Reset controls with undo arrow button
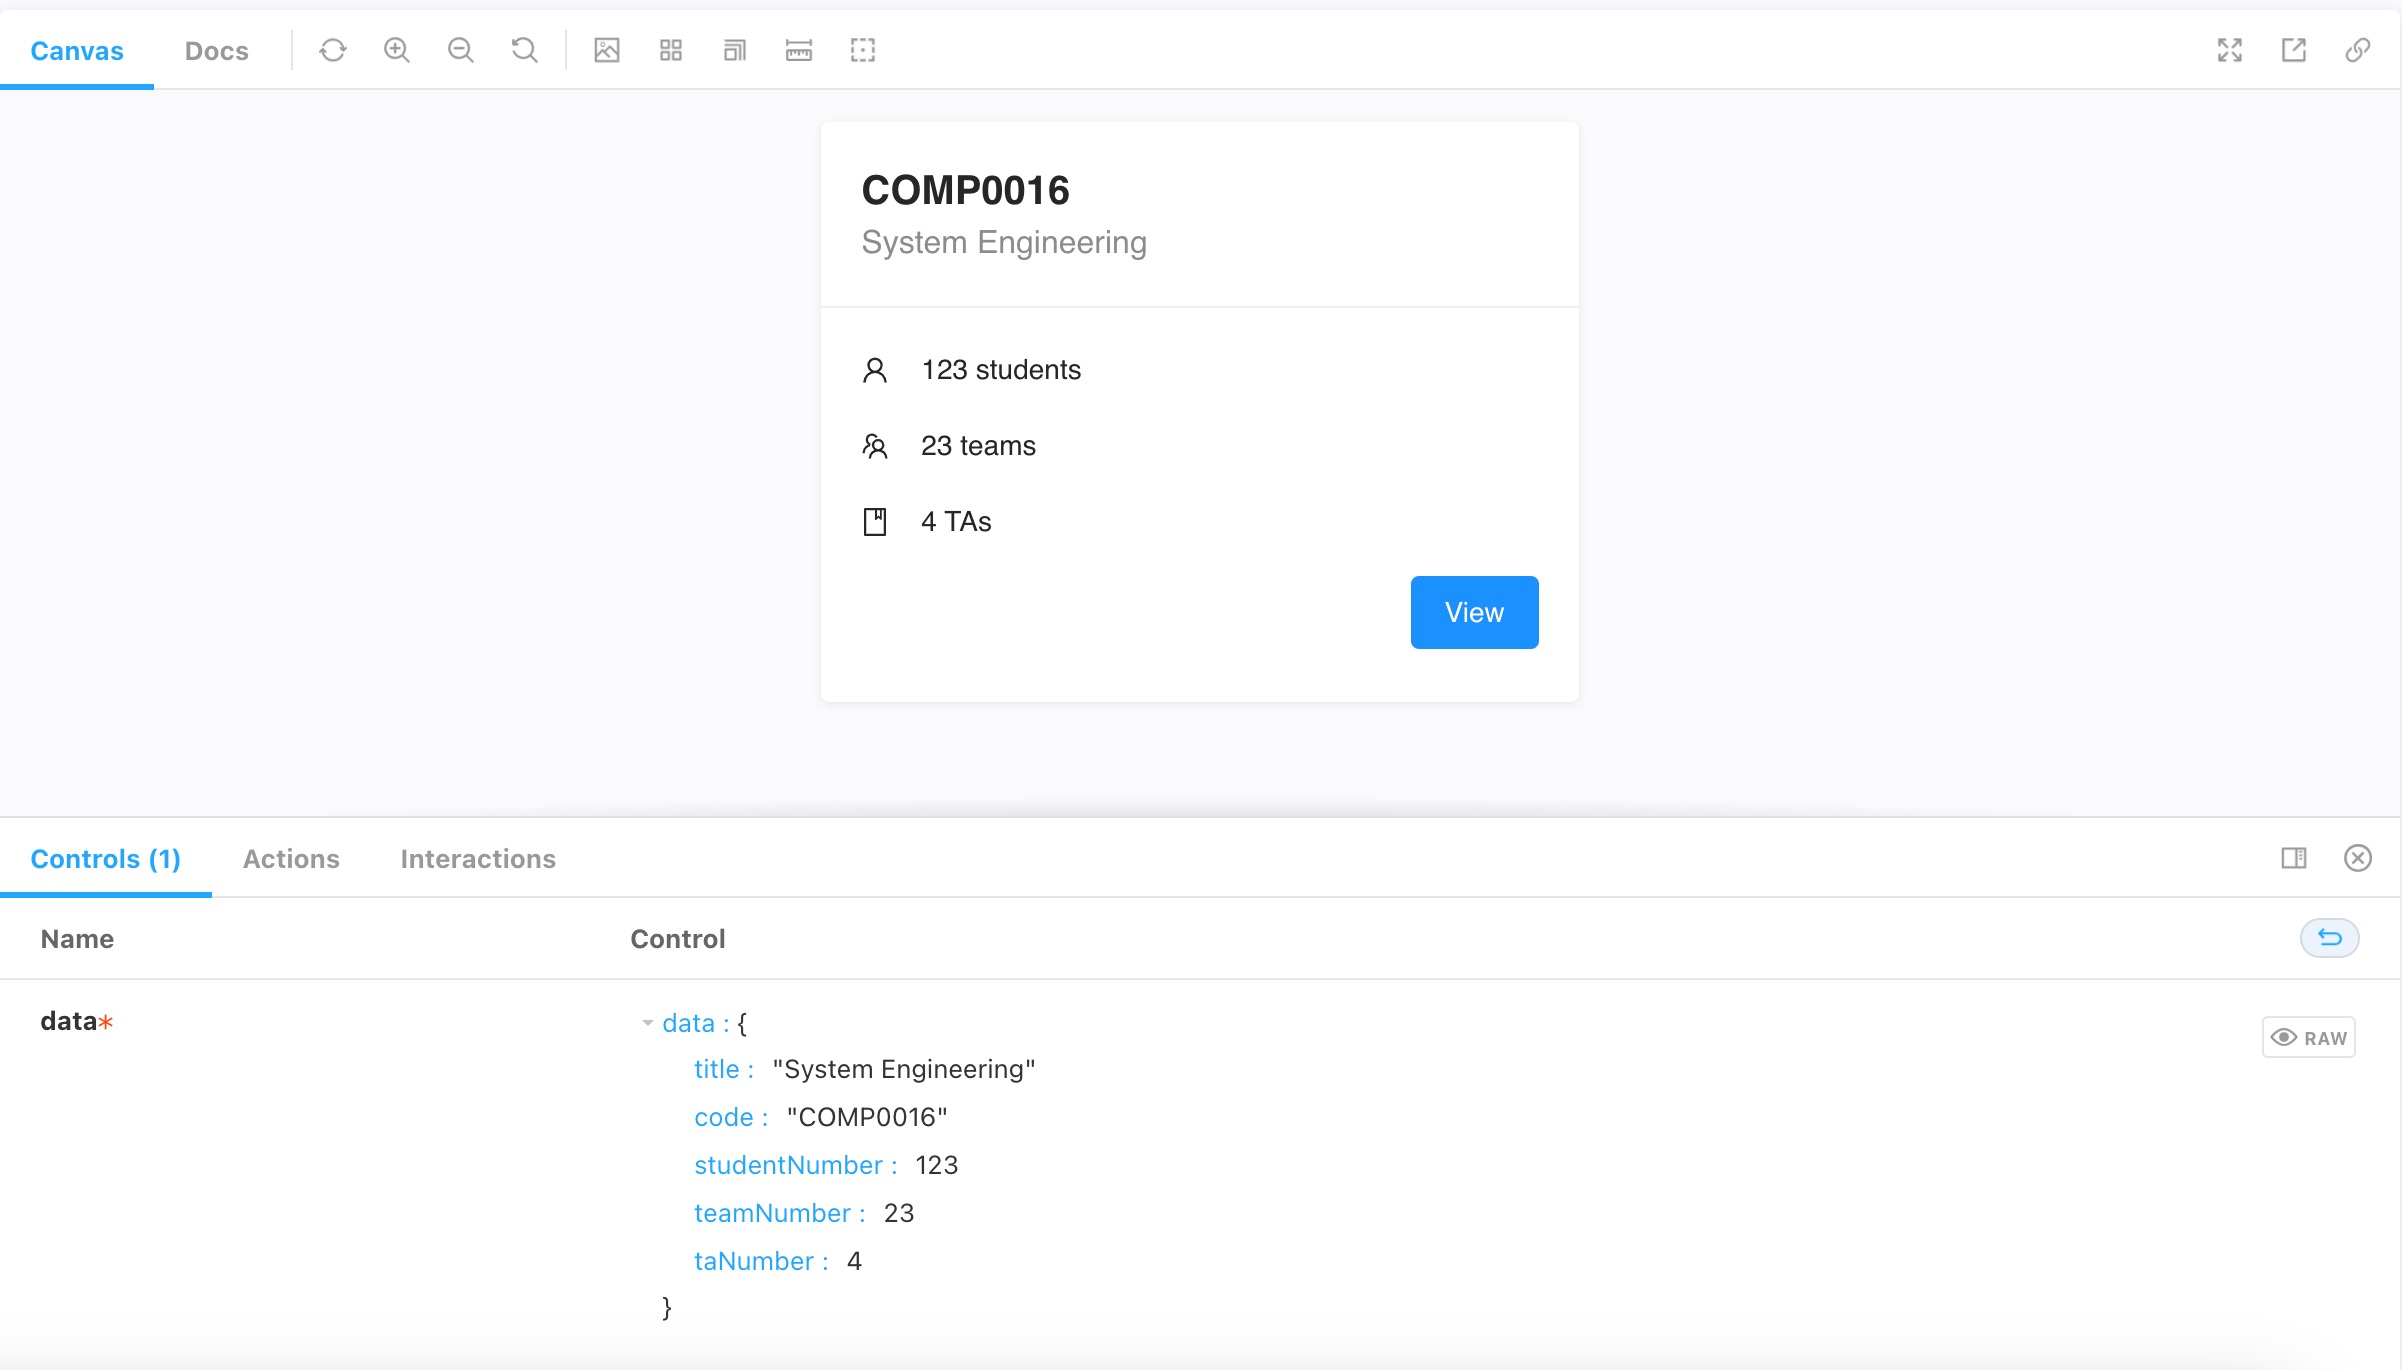 [2330, 938]
